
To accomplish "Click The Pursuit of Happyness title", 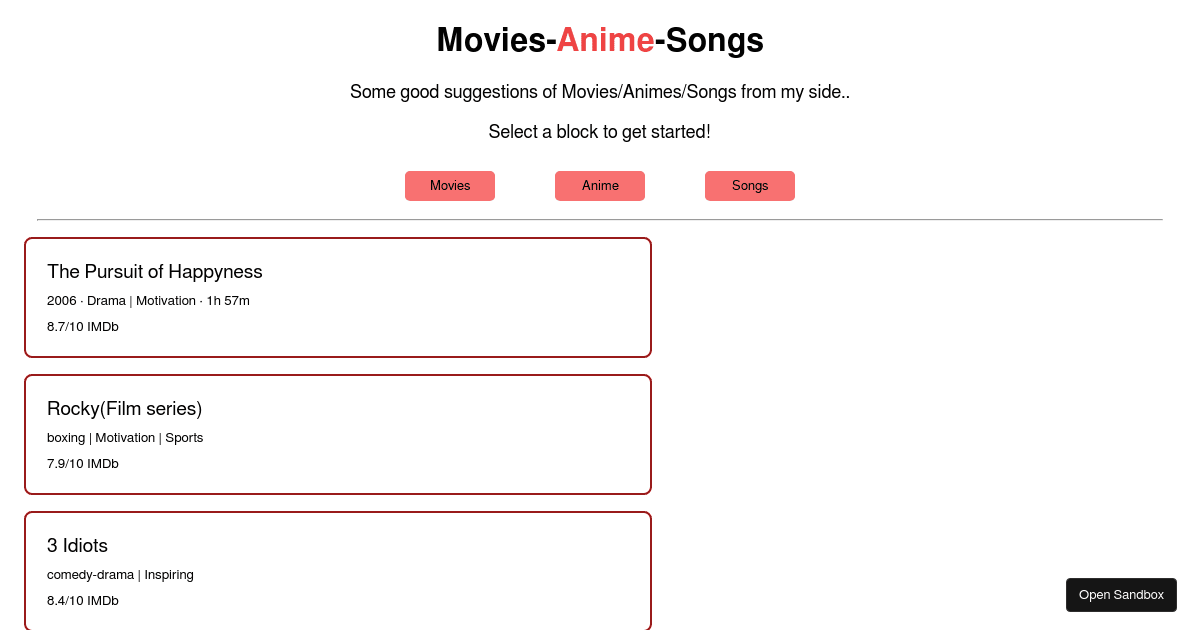I will click(x=155, y=272).
